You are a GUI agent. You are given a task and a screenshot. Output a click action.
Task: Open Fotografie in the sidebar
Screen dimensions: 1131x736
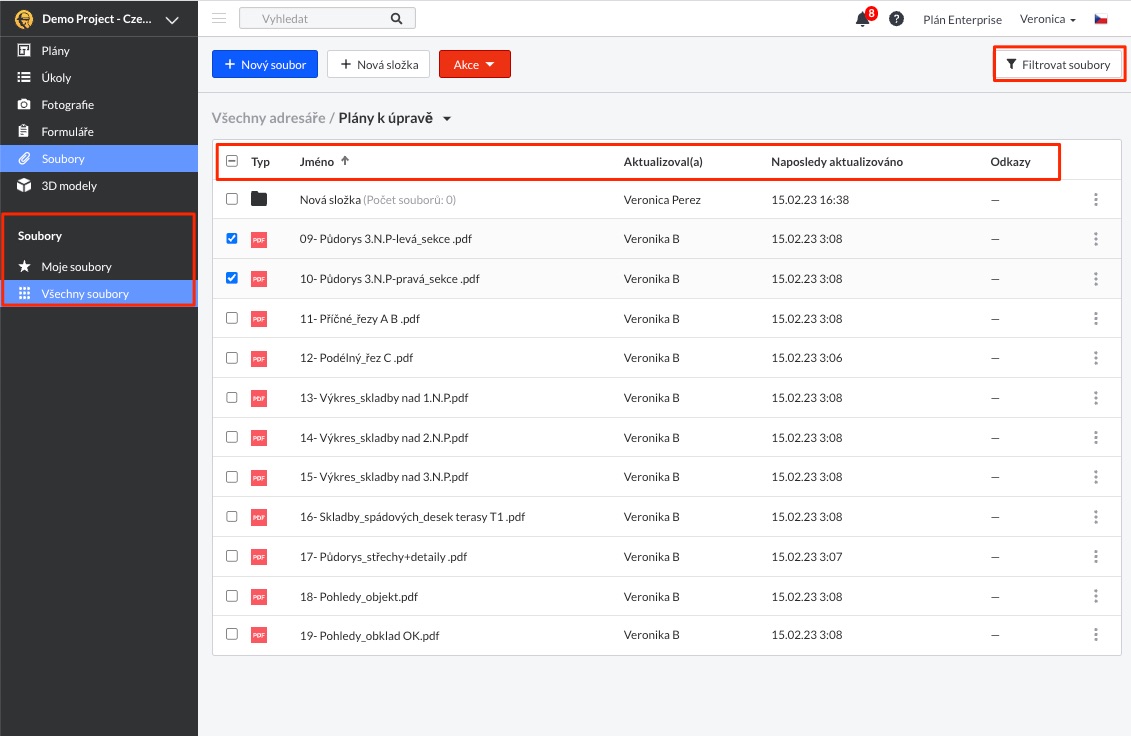[x=99, y=105]
